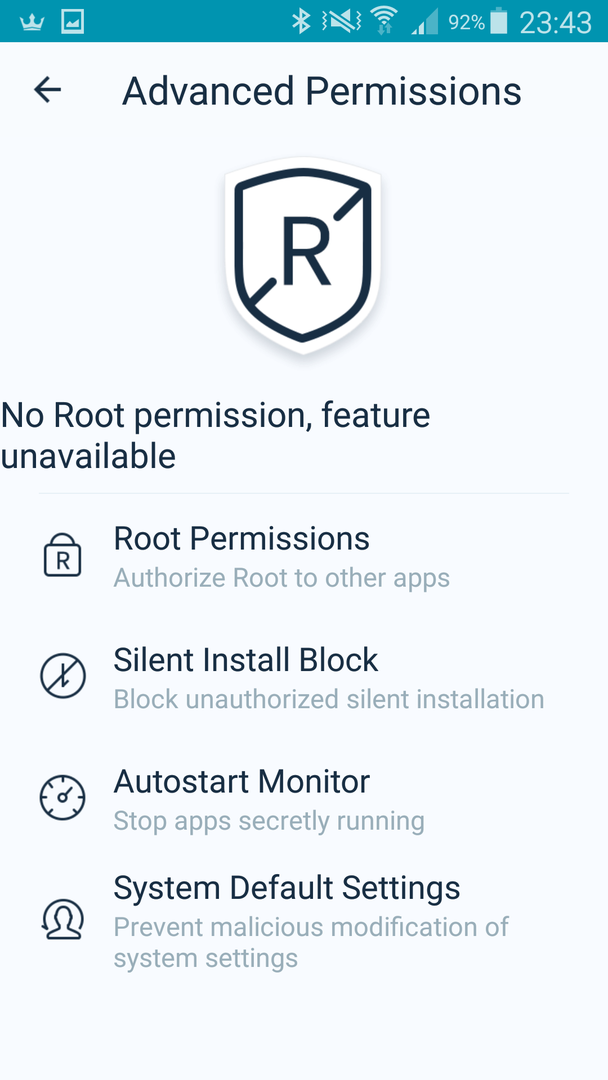Open Silent Install Block

(x=304, y=677)
